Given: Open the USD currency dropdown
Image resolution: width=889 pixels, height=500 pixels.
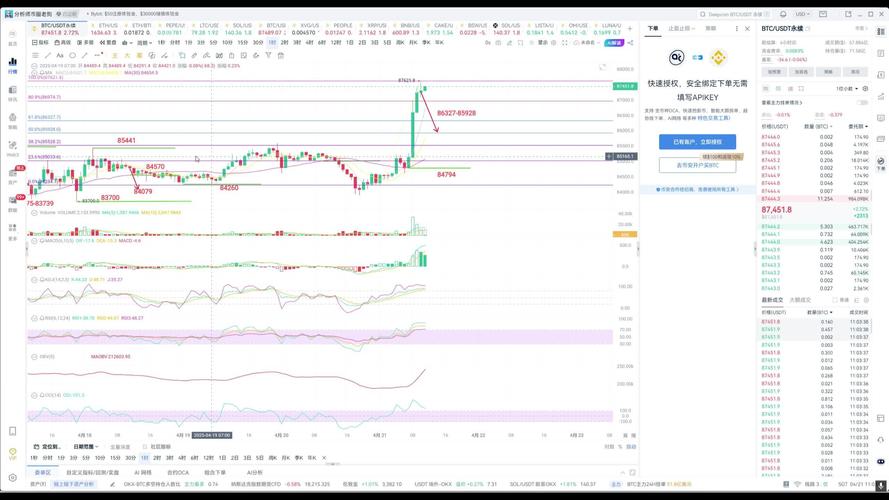Looking at the screenshot, I should pos(802,15).
